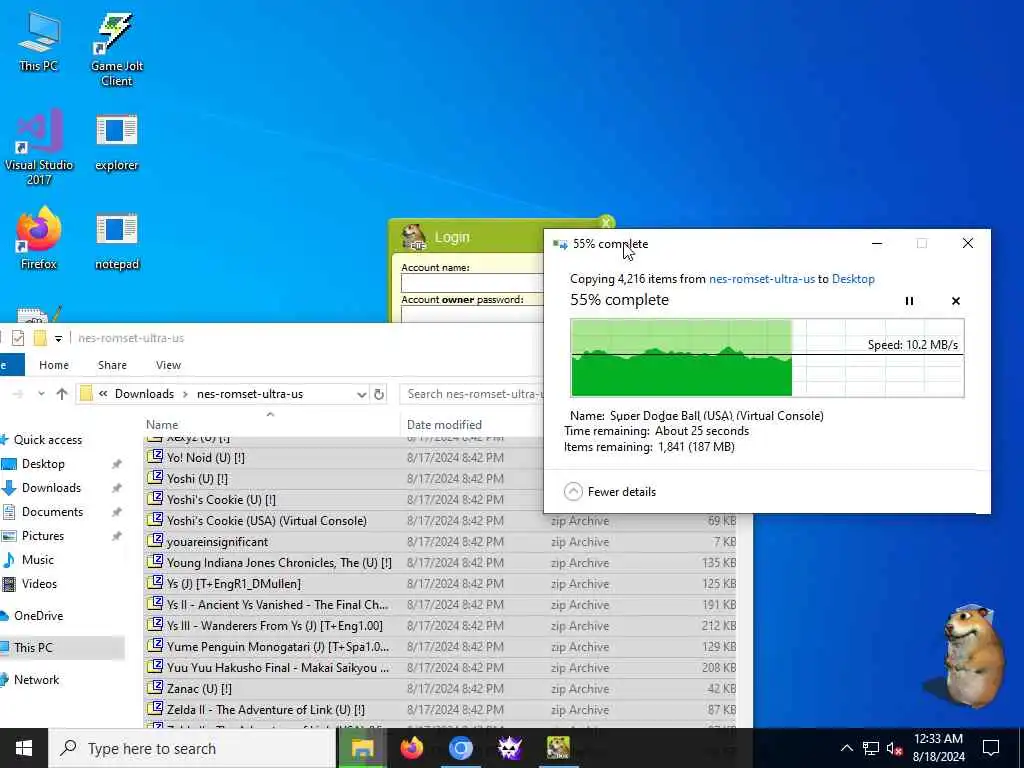This screenshot has height=768, width=1024.
Task: Open Customize Quick Access Toolbar dropdown
Action: tap(58, 338)
